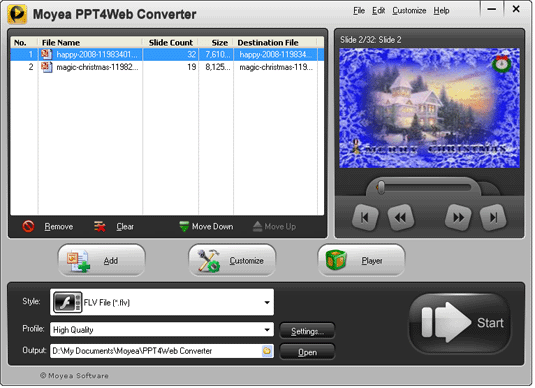Screen dimensions: 535x388
Task: Rewind to previous slide in preview
Action: point(401,218)
